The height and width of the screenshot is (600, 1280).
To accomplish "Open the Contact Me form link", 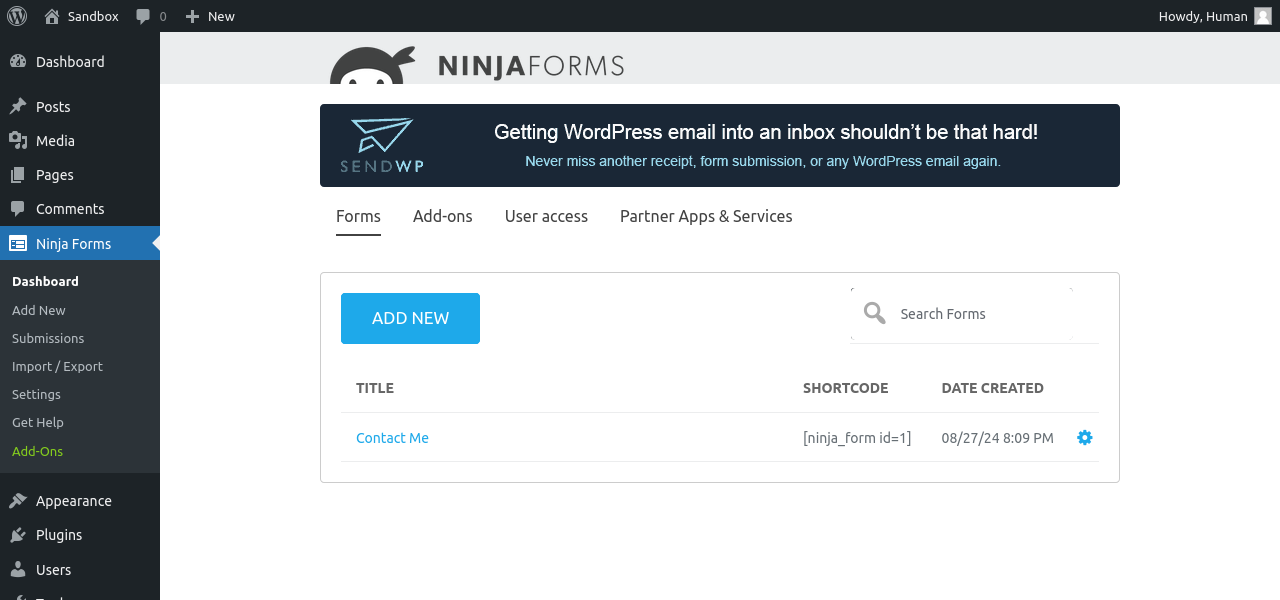I will tap(392, 438).
